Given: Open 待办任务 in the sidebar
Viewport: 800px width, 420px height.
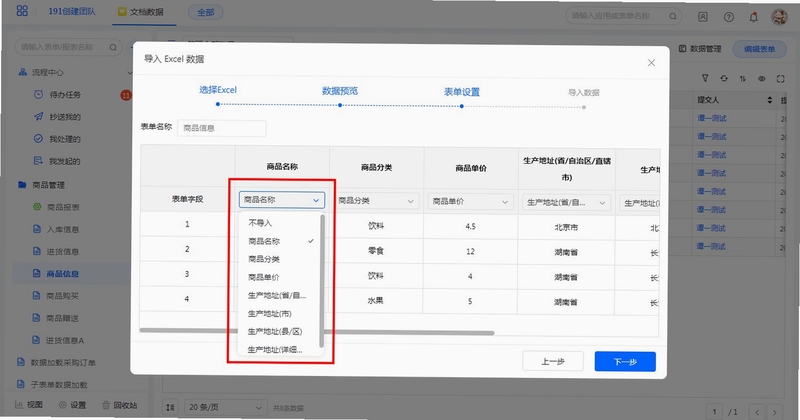Looking at the screenshot, I should pos(65,94).
